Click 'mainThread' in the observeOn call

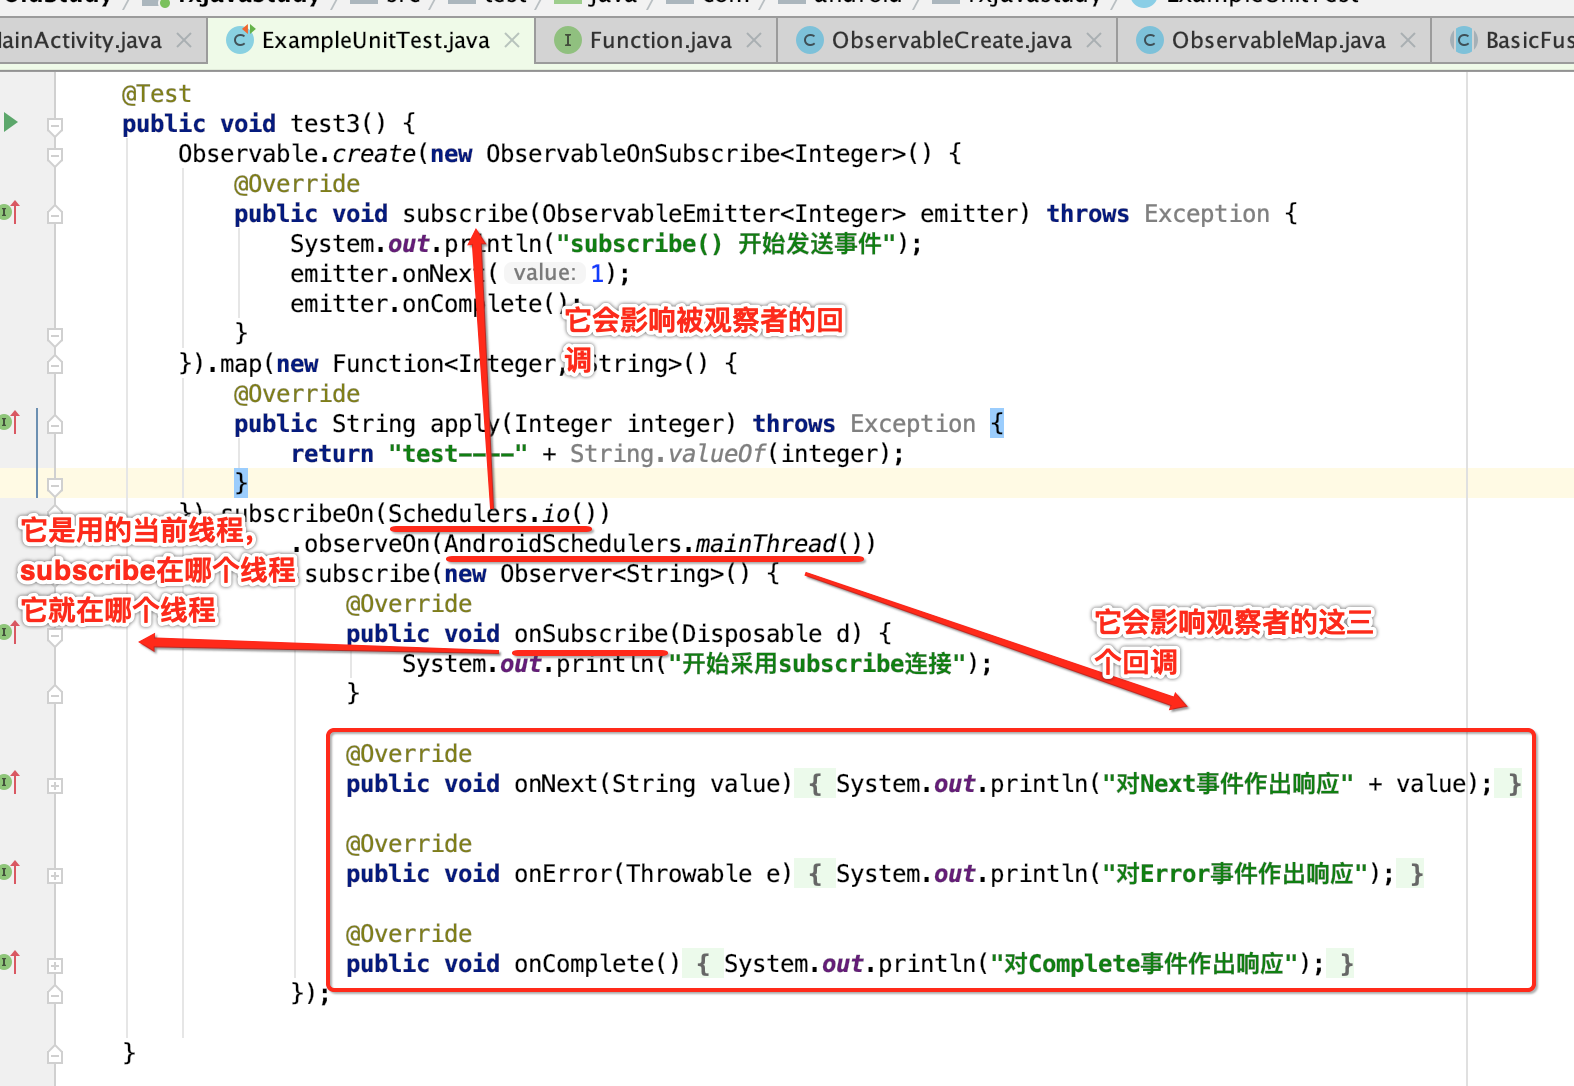tap(765, 544)
